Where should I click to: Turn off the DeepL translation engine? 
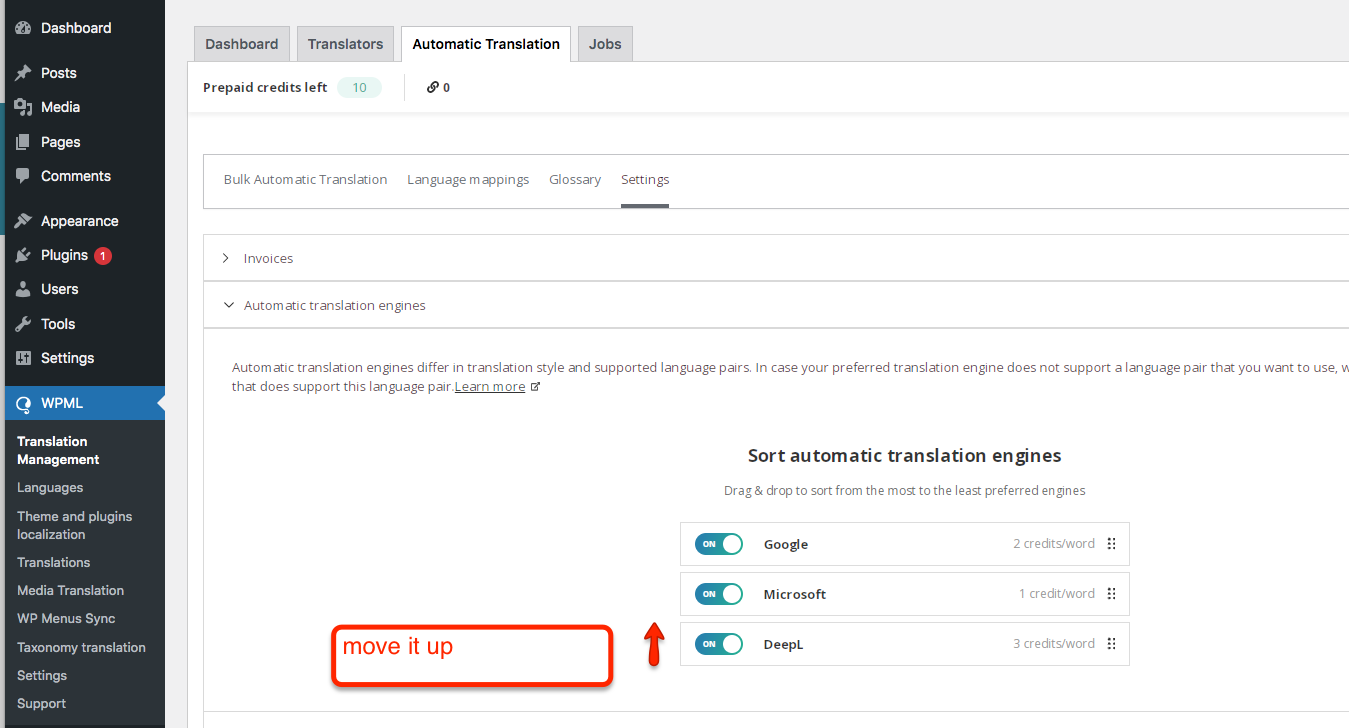tap(719, 644)
